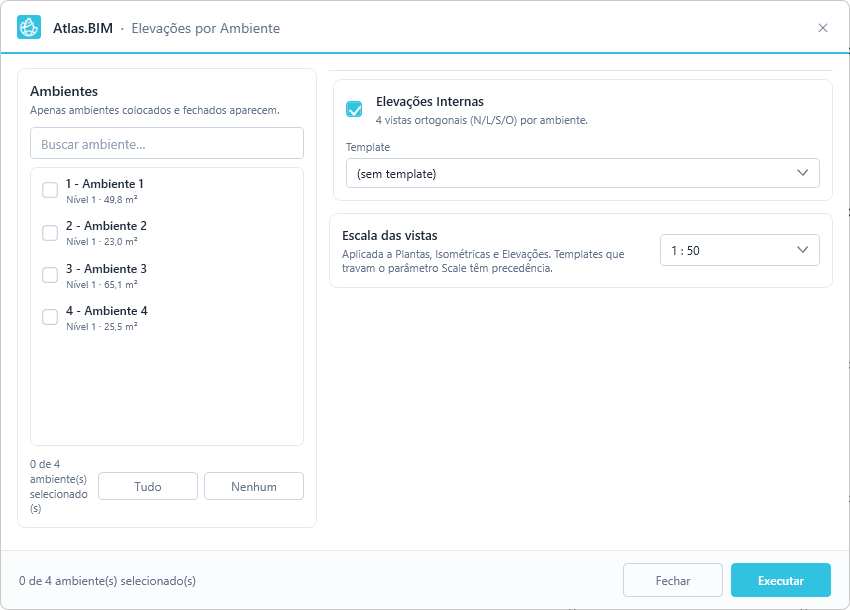The height and width of the screenshot is (610, 850).
Task: Click 'Nível 1 · 65,1 m²' detail text
Action: (102, 285)
